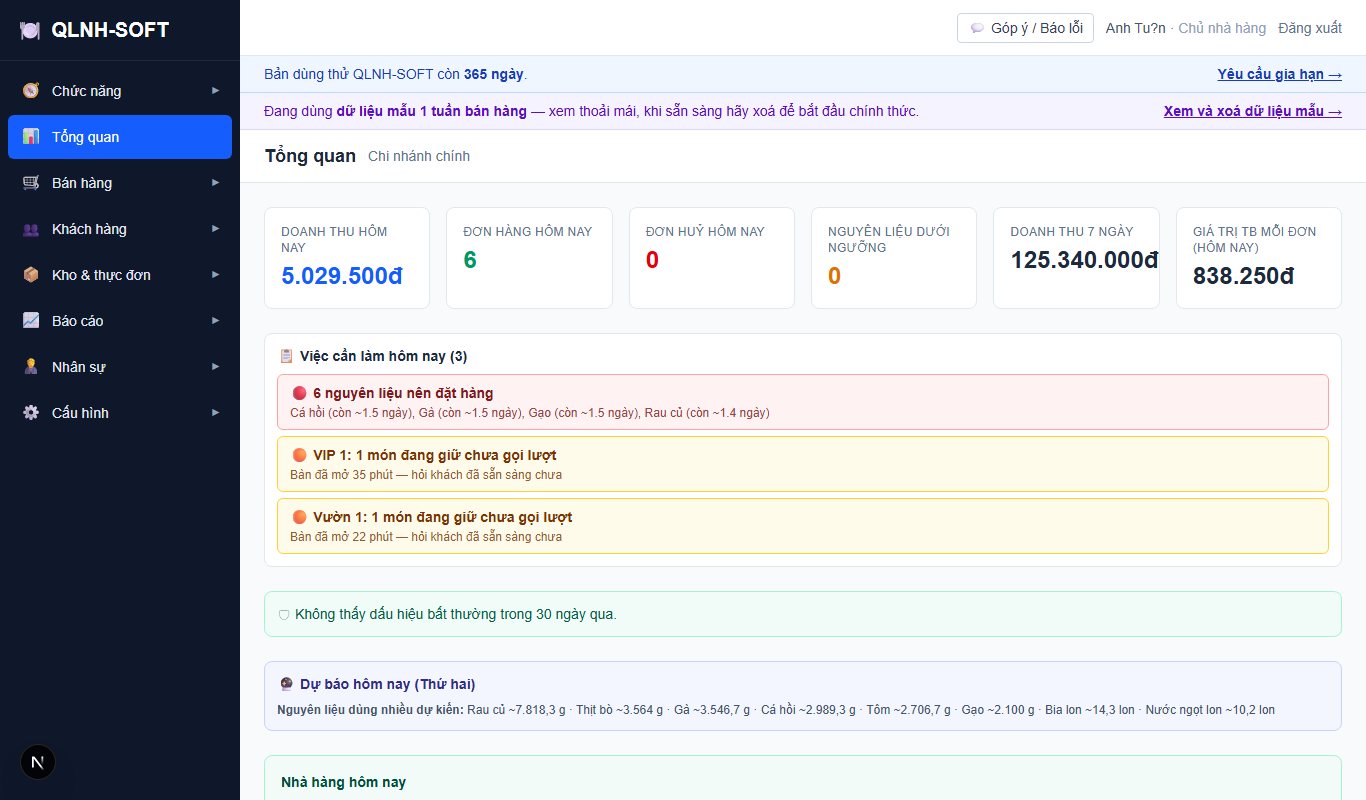
Task: Click the person icon beside Nhân sự
Action: coord(31,367)
